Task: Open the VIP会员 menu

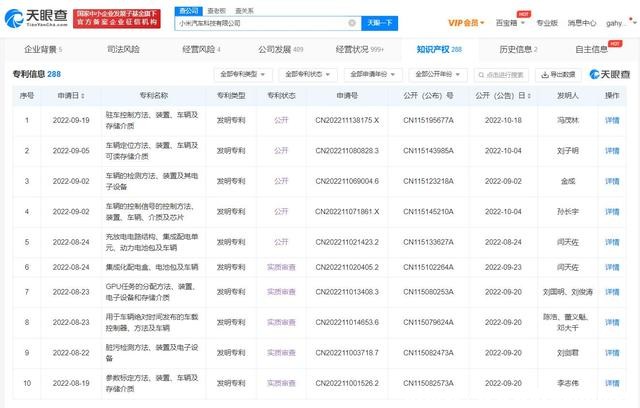Action: tap(466, 23)
